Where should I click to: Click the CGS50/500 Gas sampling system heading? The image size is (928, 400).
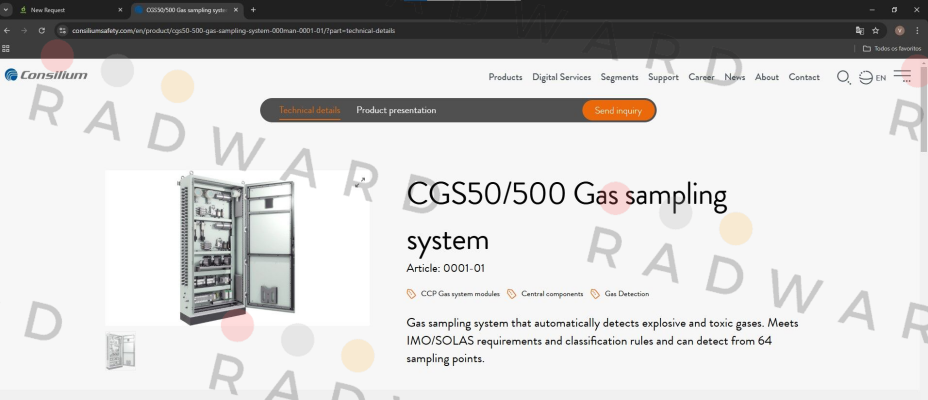click(x=566, y=217)
